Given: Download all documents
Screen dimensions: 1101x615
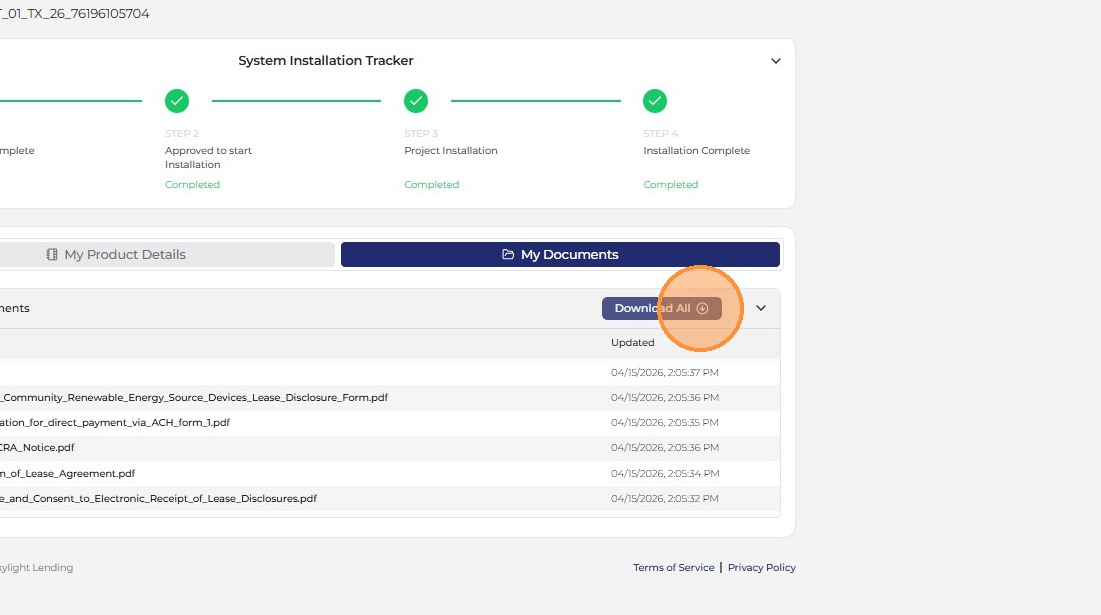Looking at the screenshot, I should 661,308.
